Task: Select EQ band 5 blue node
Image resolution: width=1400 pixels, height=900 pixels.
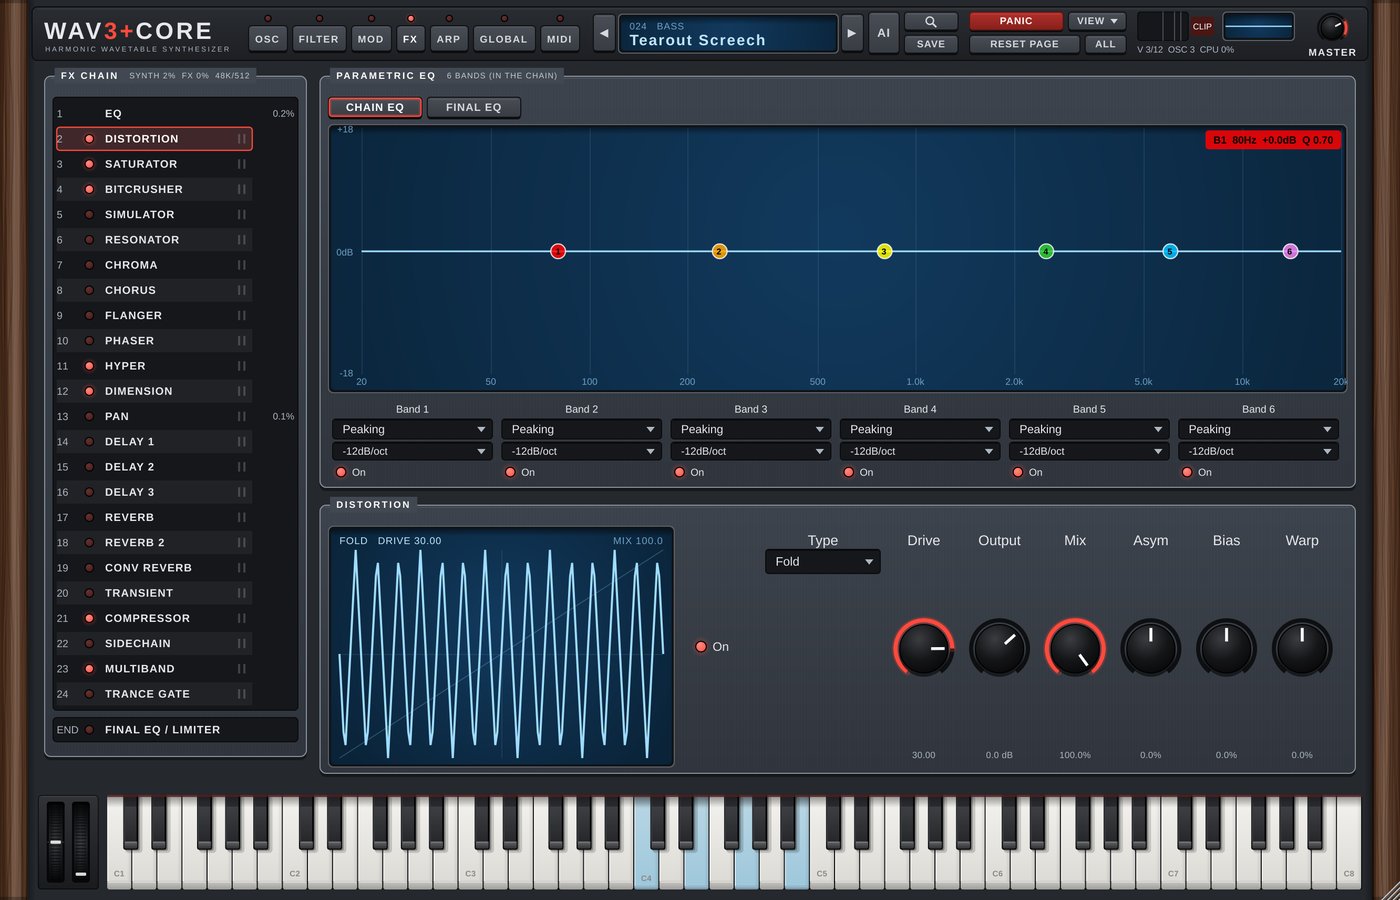Action: click(x=1170, y=251)
